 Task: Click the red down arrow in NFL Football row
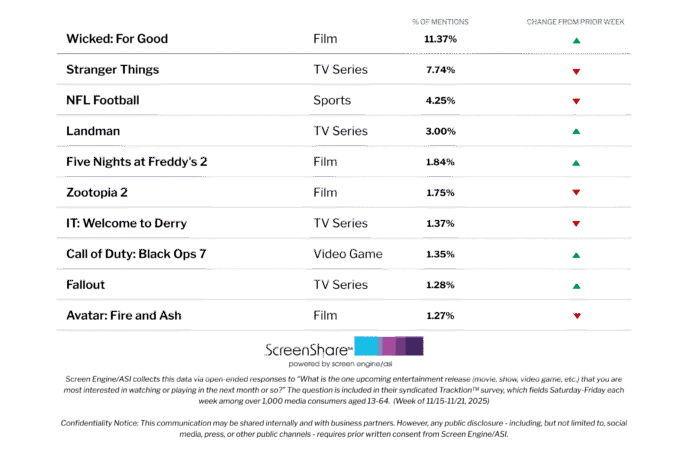(x=576, y=102)
